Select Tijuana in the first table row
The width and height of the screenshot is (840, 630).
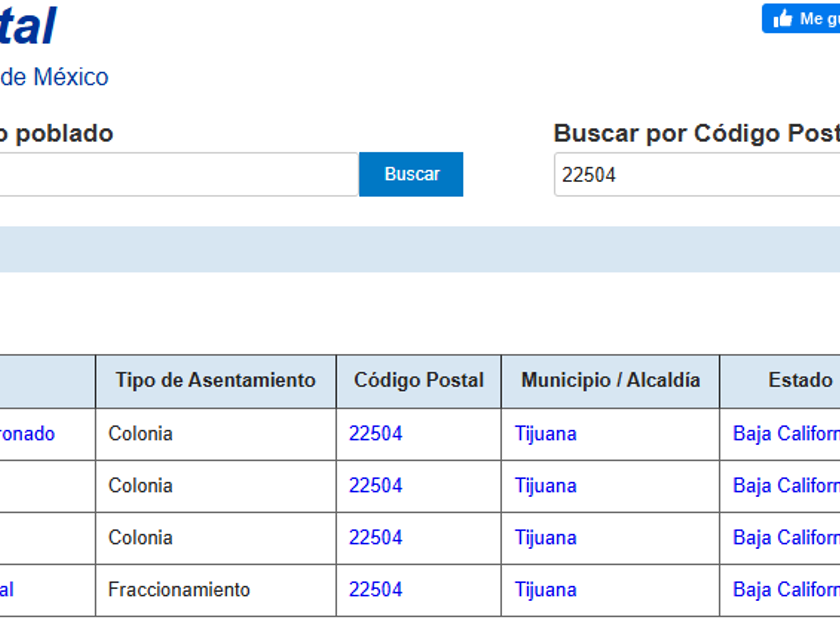pos(545,434)
